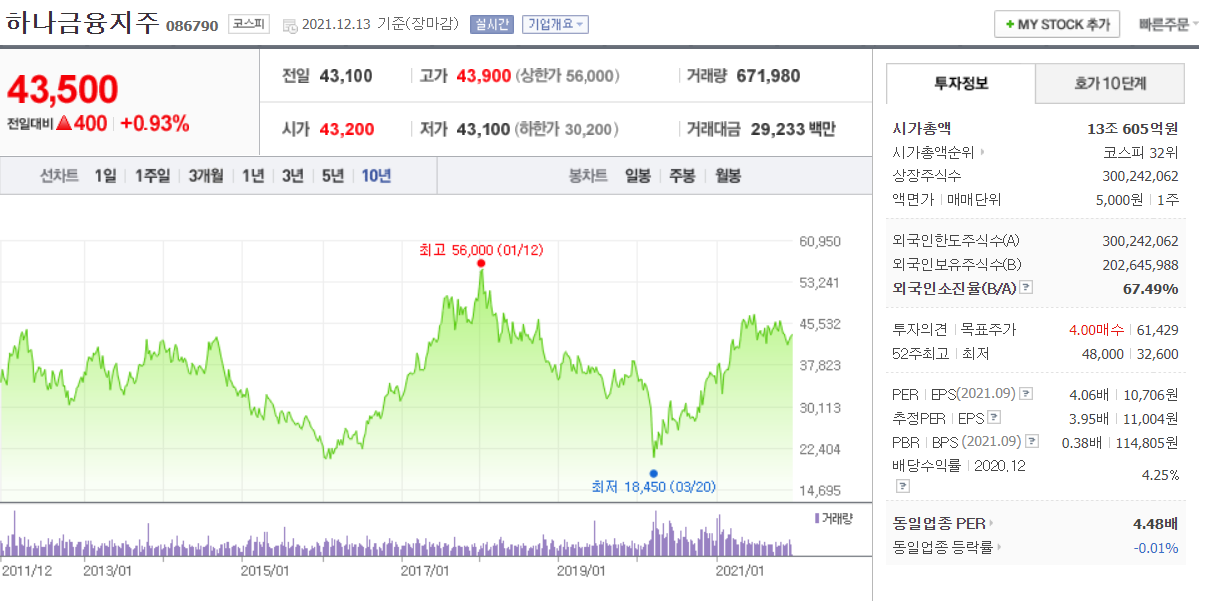
Task: Click stock code 086790
Action: (192, 26)
